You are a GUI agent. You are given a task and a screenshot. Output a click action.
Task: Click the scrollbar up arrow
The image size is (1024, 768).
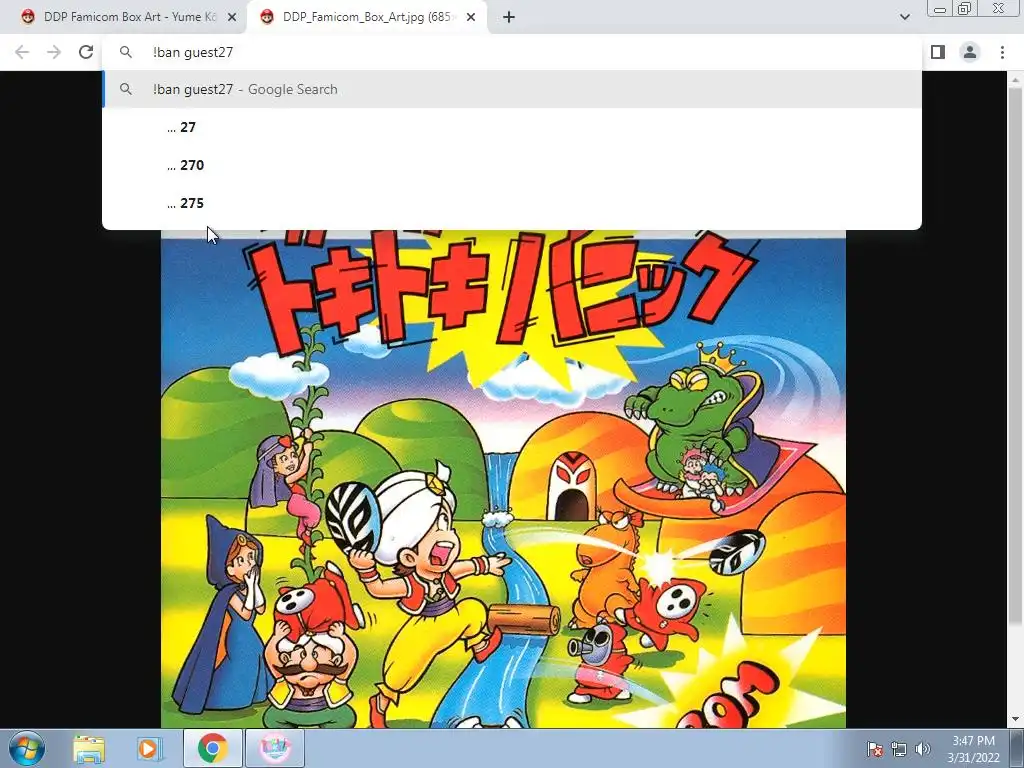[x=1015, y=79]
